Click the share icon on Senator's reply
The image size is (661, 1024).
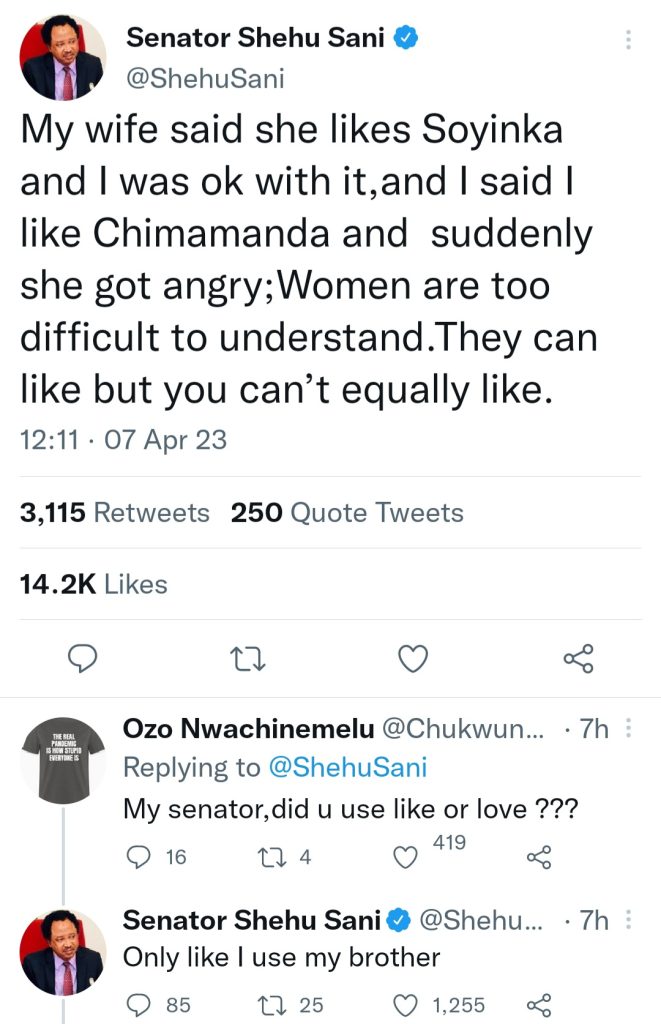(x=542, y=1005)
